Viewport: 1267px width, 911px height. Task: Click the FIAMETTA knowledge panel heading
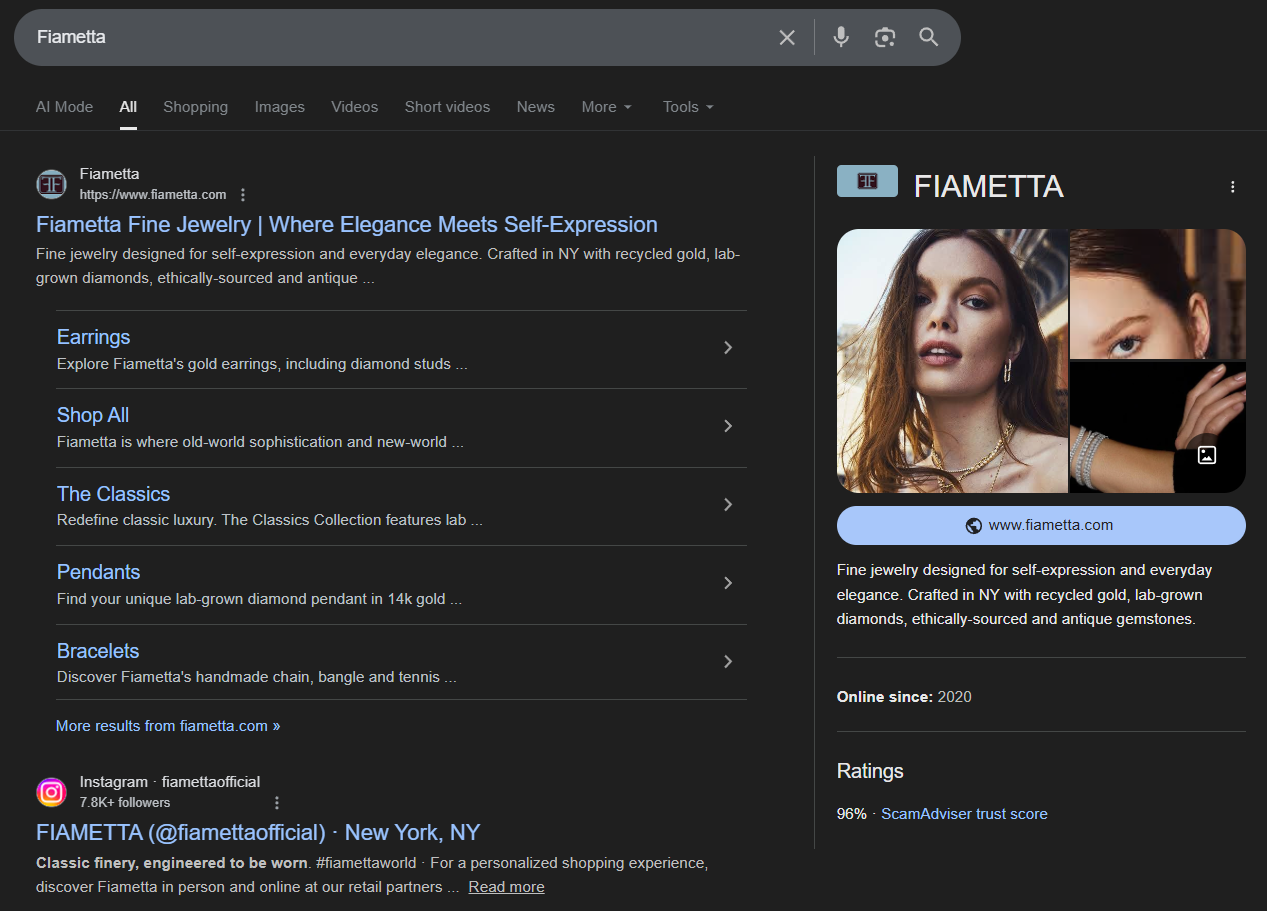pos(988,186)
